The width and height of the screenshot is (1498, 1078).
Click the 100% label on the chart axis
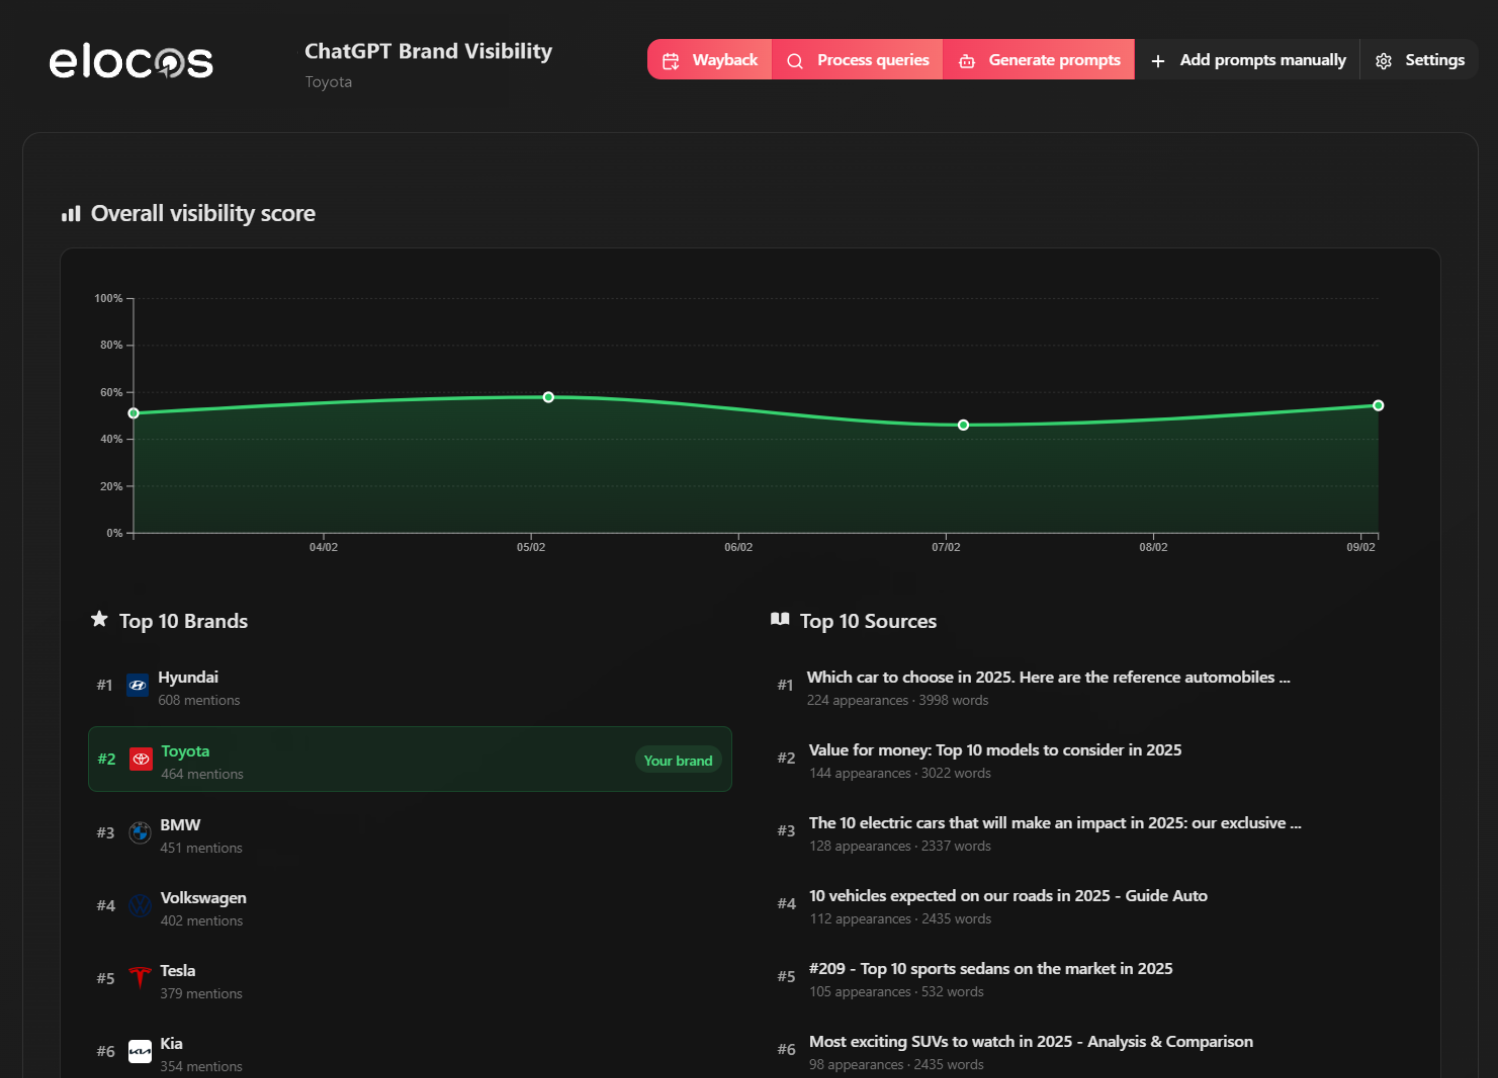tap(108, 298)
